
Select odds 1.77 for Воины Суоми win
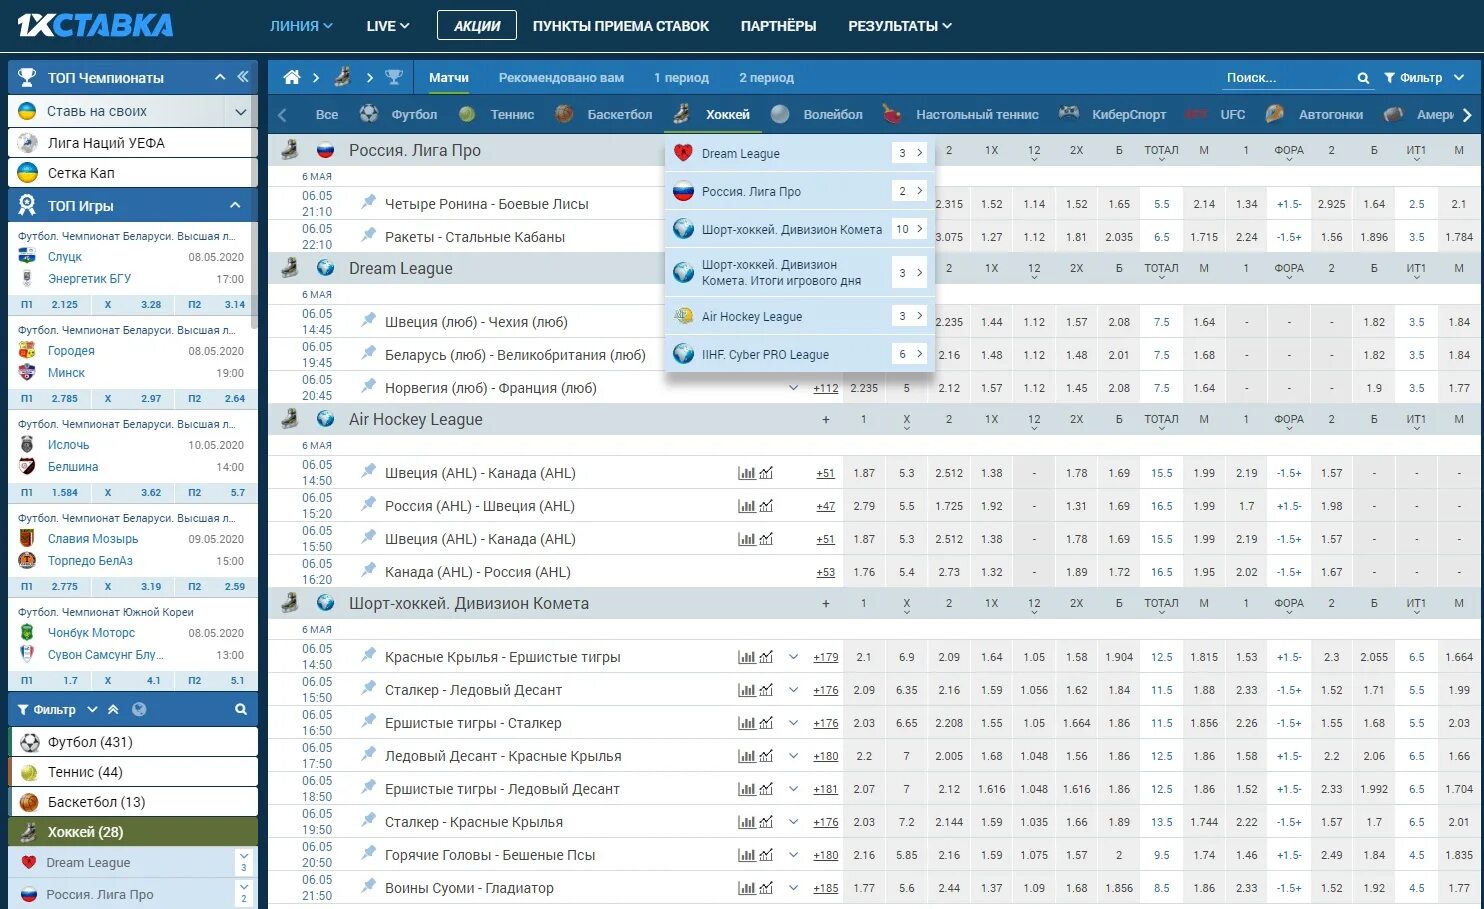pos(864,888)
